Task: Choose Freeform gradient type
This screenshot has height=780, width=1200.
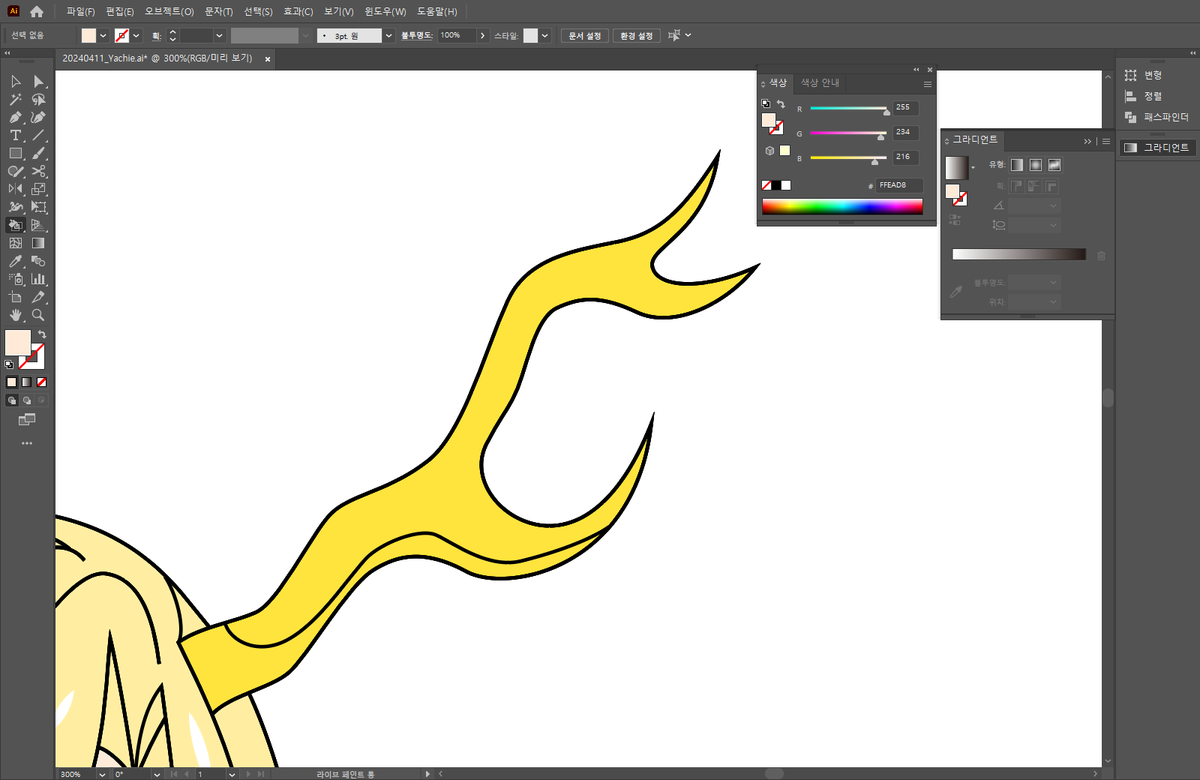Action: point(1054,165)
